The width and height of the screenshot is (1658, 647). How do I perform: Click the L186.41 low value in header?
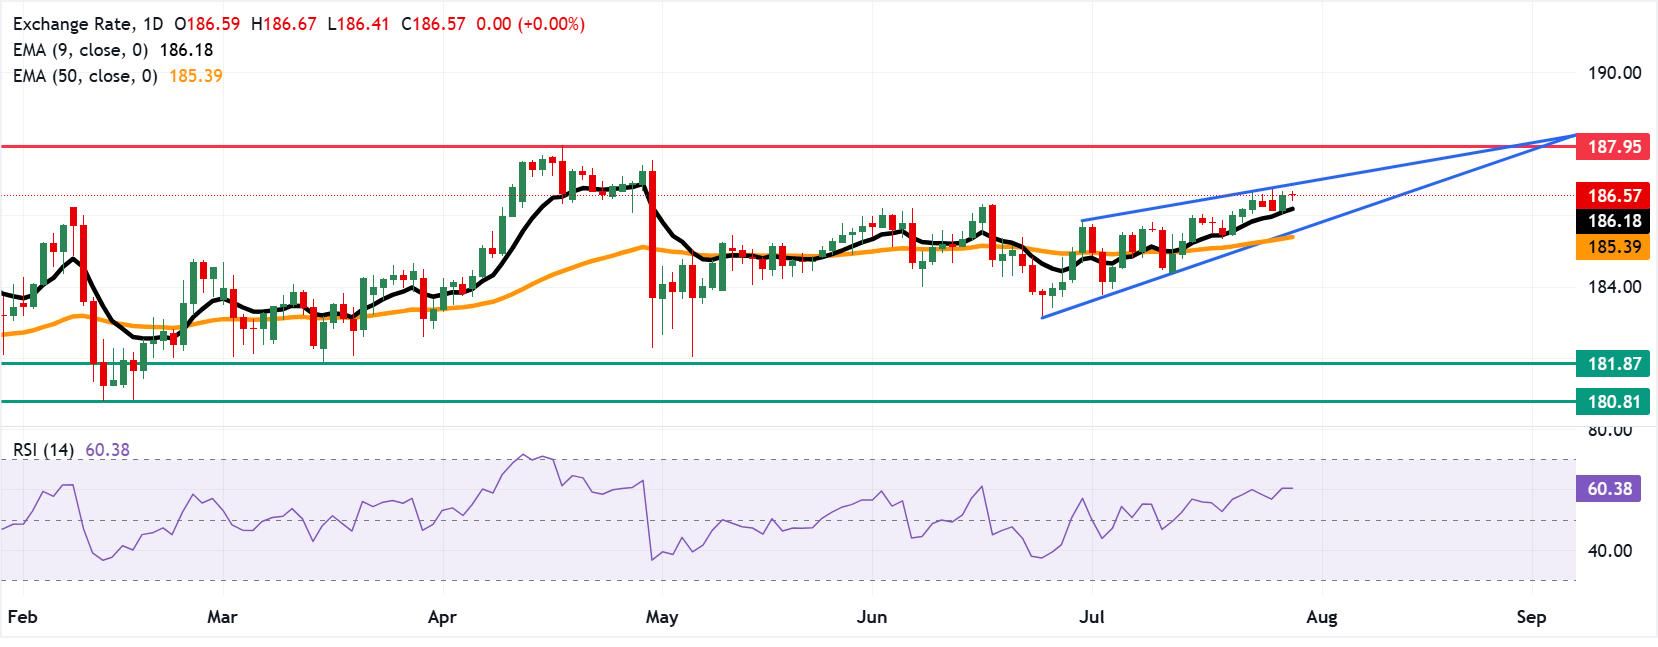(x=360, y=24)
